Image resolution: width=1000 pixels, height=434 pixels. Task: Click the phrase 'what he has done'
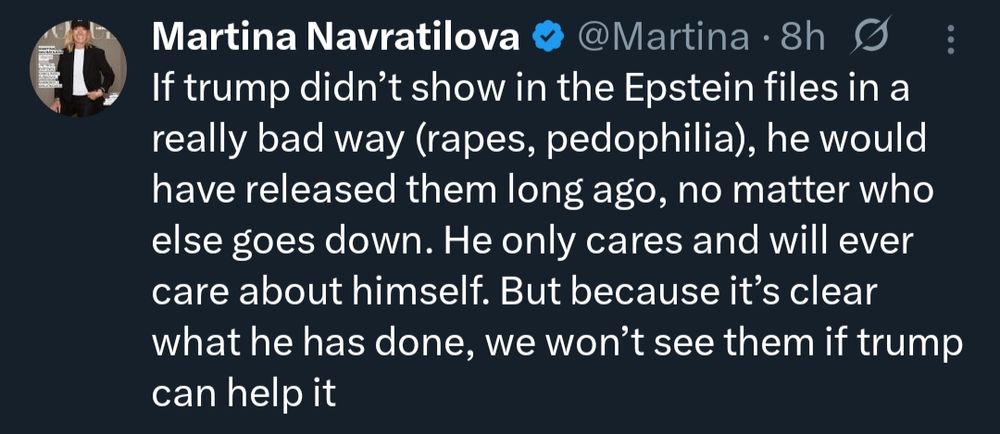tap(312, 344)
